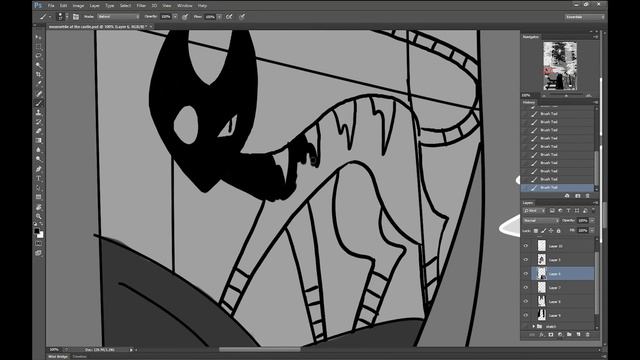Viewport: 640px width, 360px height.
Task: Select the Rectangle shape tool
Action: click(38, 197)
